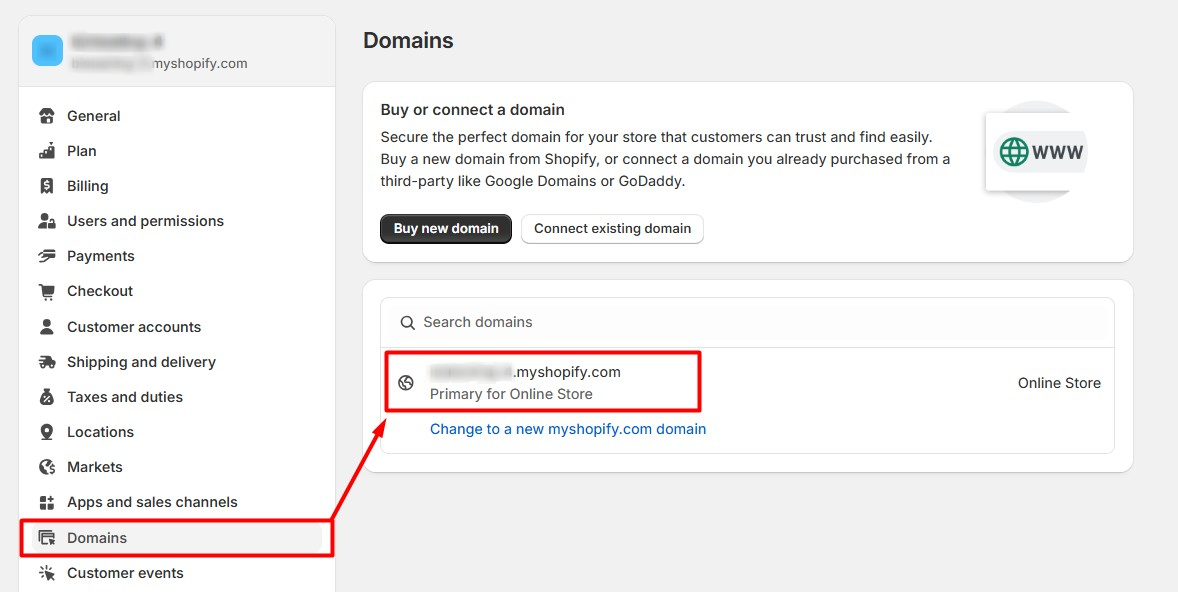Click the Users and permissions icon
This screenshot has height=592, width=1178.
(47, 221)
